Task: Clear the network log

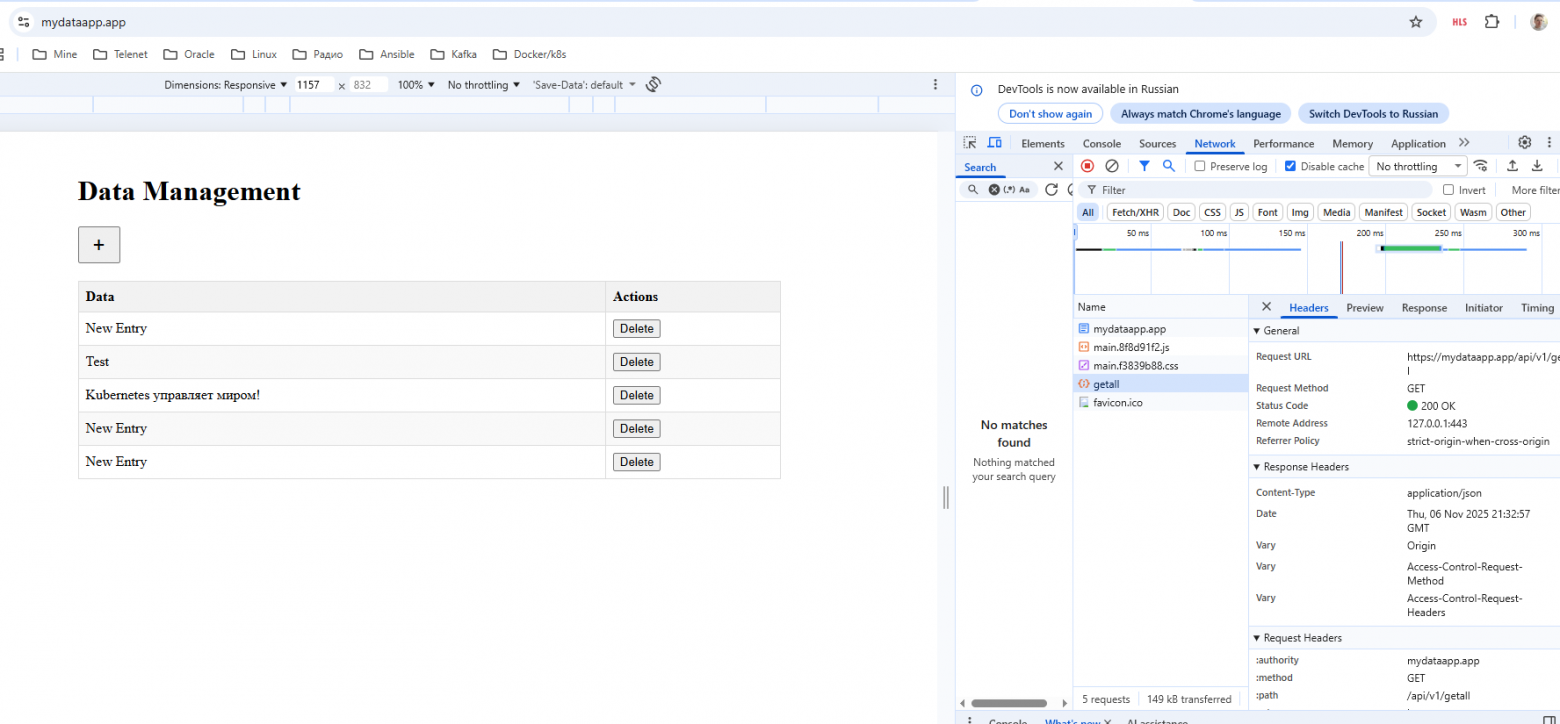Action: coord(1111,166)
